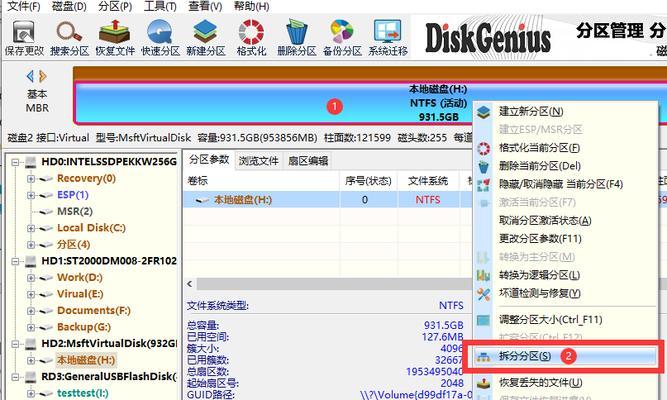Open the 磁盘(D) menu
Screen dimensions: 667x400
click(69, 6)
